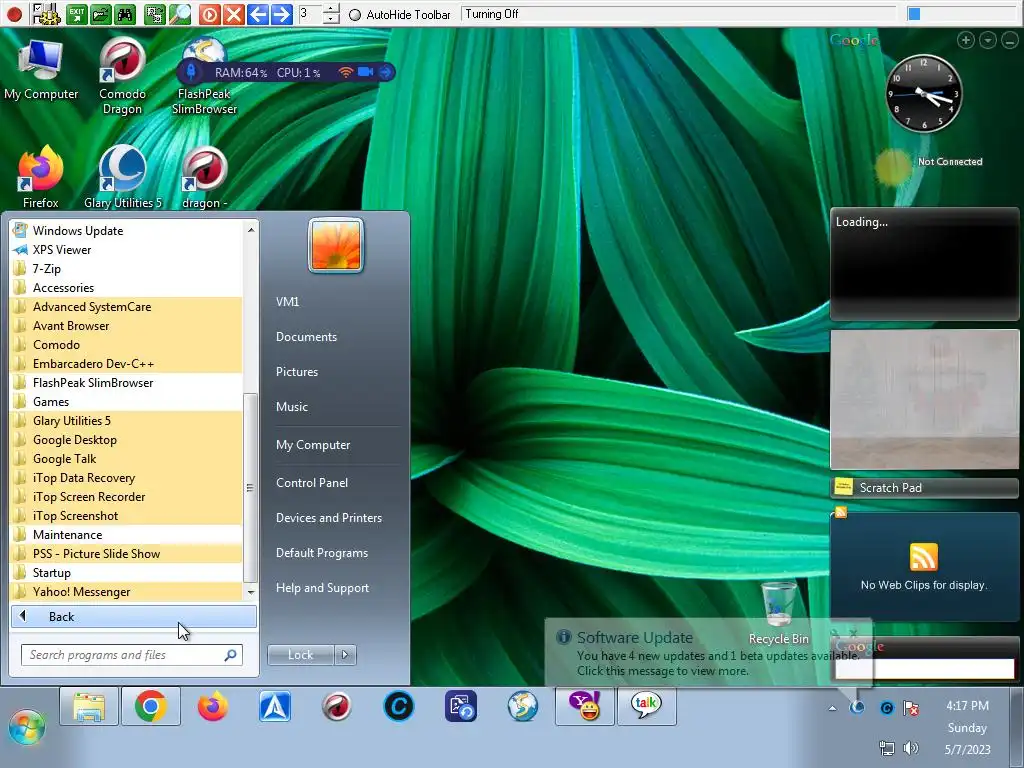Open the checklist settings icon in the top toolbar

tap(46, 14)
